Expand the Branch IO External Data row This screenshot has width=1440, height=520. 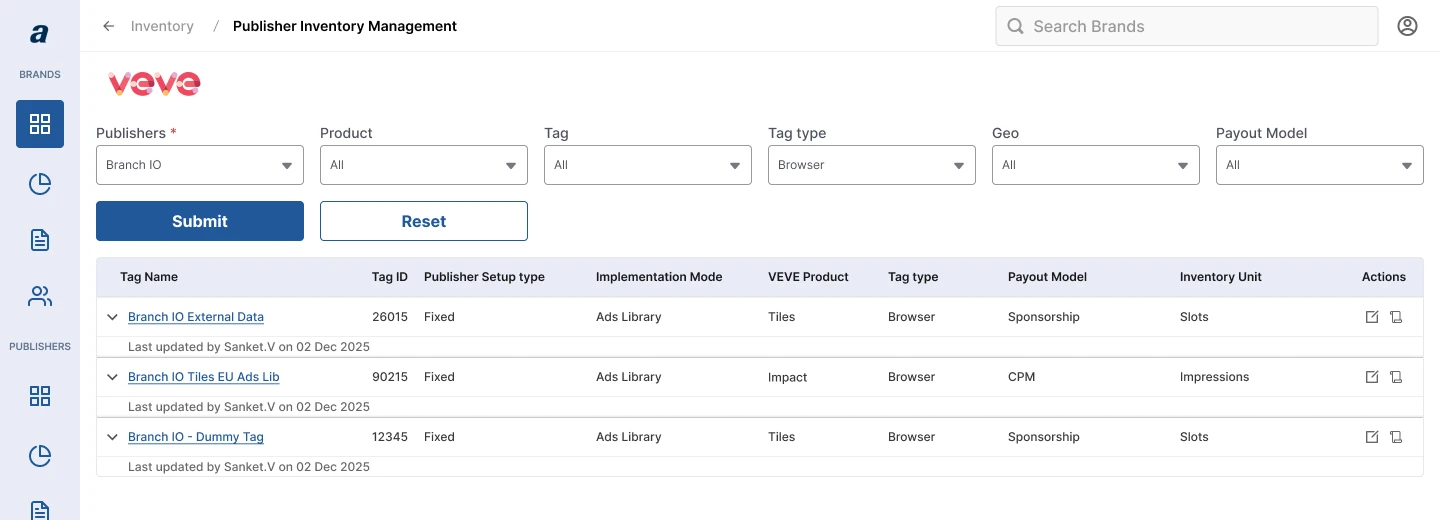[112, 317]
